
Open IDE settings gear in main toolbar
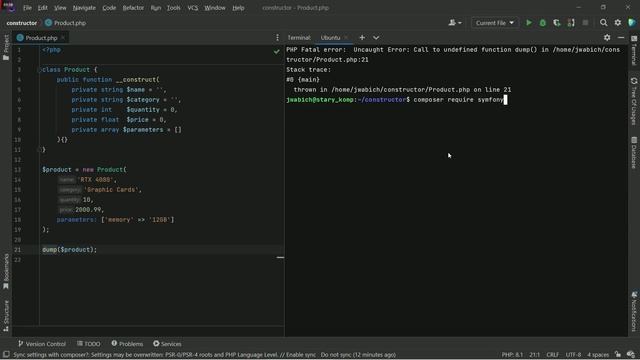point(618,23)
